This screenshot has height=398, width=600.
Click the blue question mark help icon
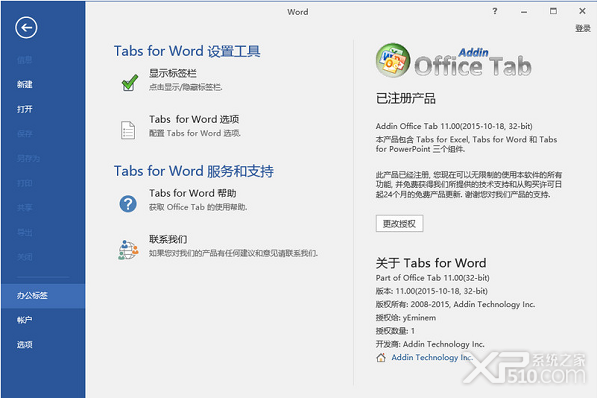[128, 204]
